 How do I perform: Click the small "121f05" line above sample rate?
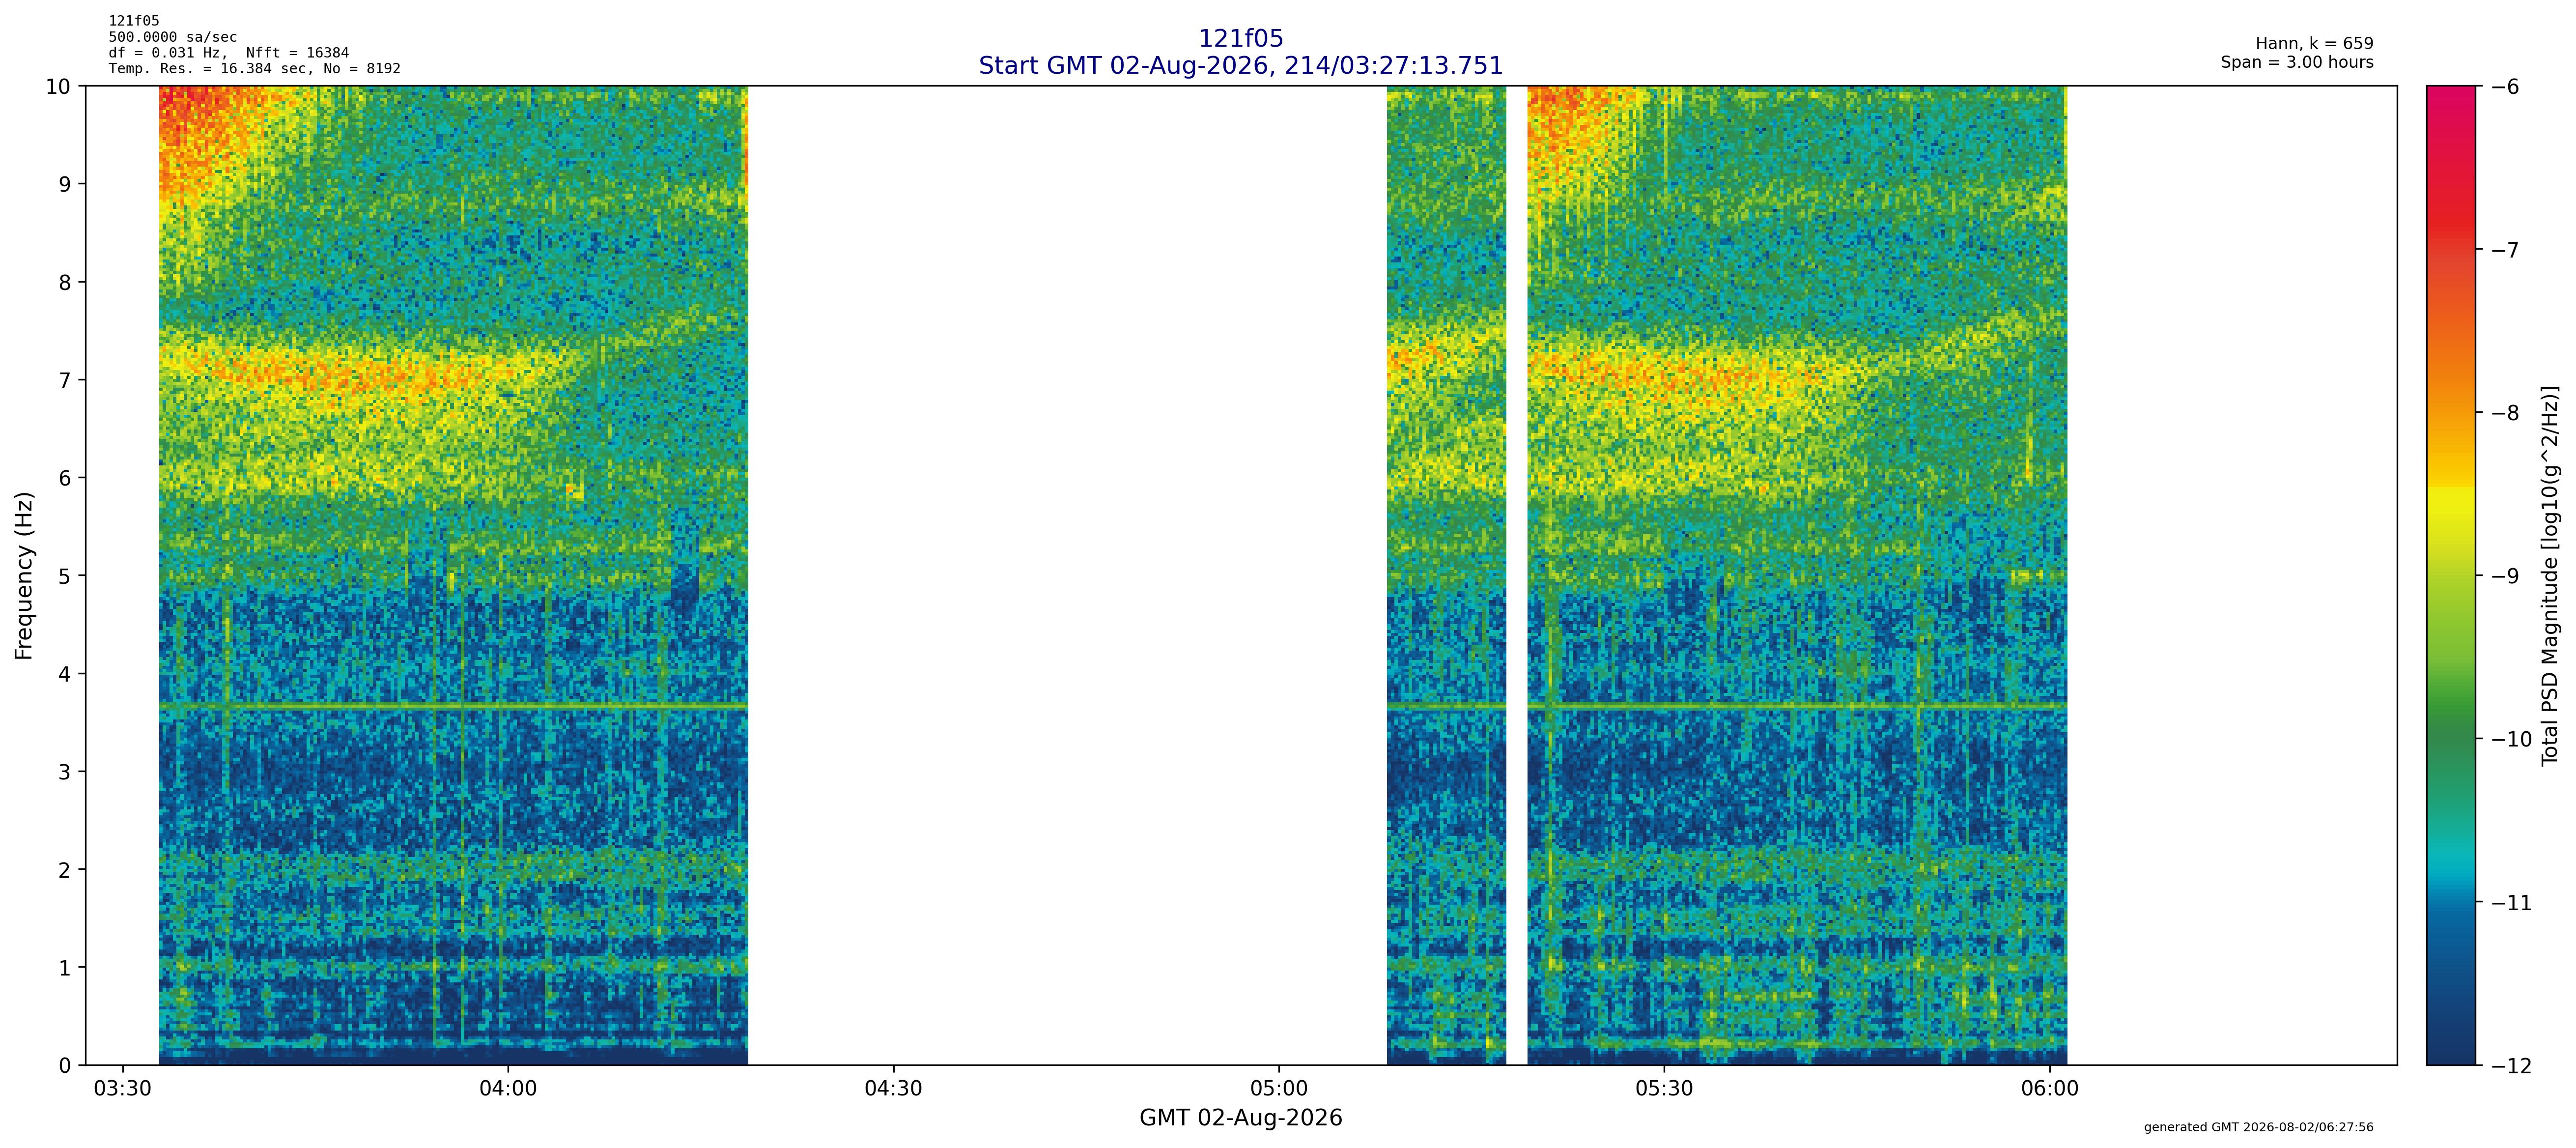(x=134, y=21)
